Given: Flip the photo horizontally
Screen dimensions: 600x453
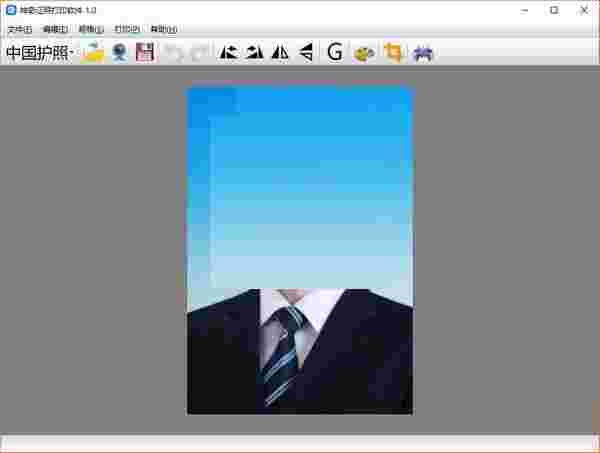Looking at the screenshot, I should (280, 52).
